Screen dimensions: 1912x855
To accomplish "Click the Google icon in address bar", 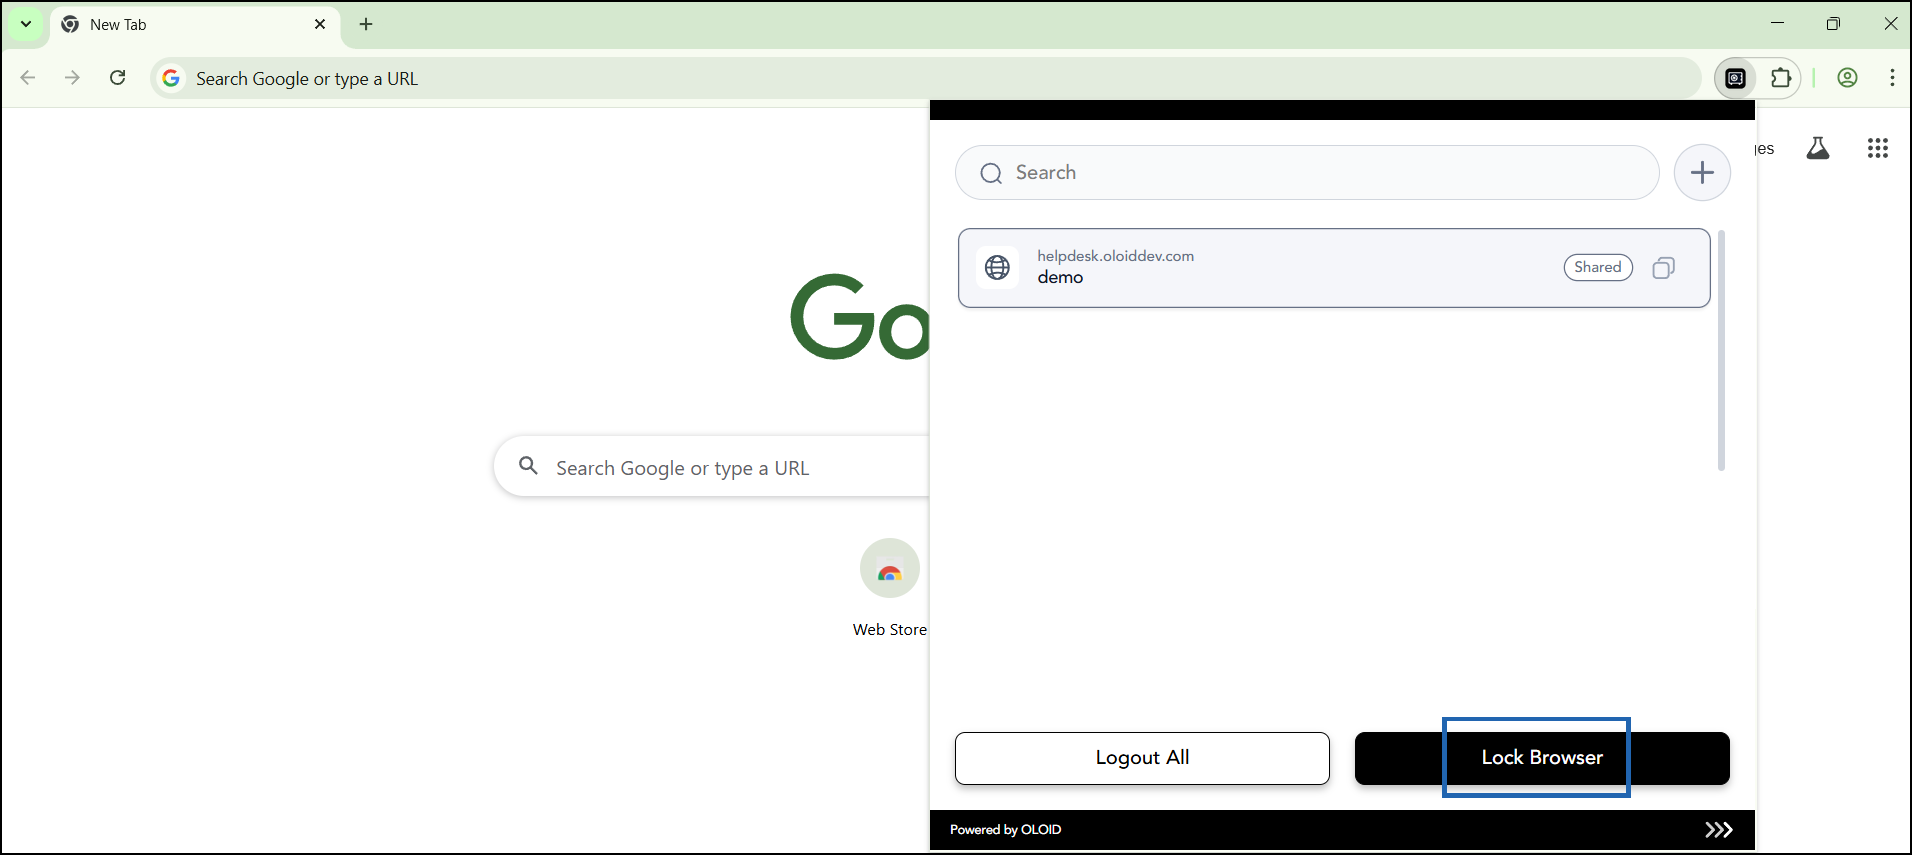I will [172, 78].
